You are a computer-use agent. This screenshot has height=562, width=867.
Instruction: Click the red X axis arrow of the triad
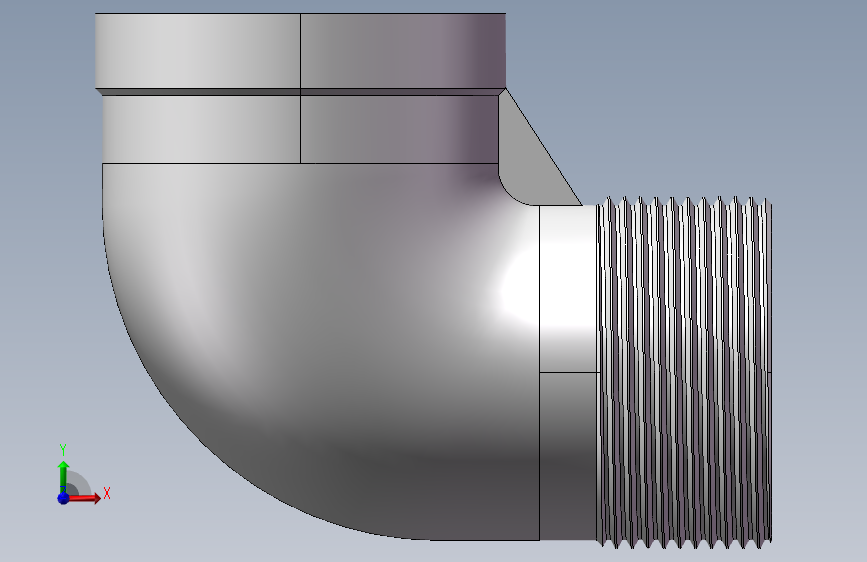84,498
